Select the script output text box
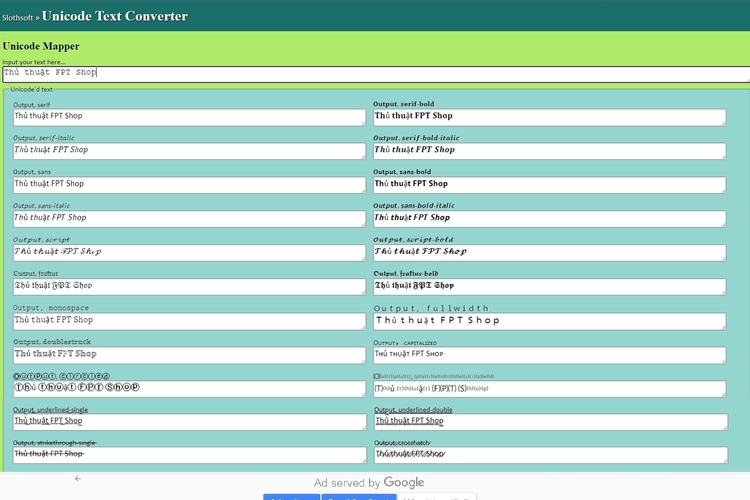The height and width of the screenshot is (500, 750). point(189,253)
